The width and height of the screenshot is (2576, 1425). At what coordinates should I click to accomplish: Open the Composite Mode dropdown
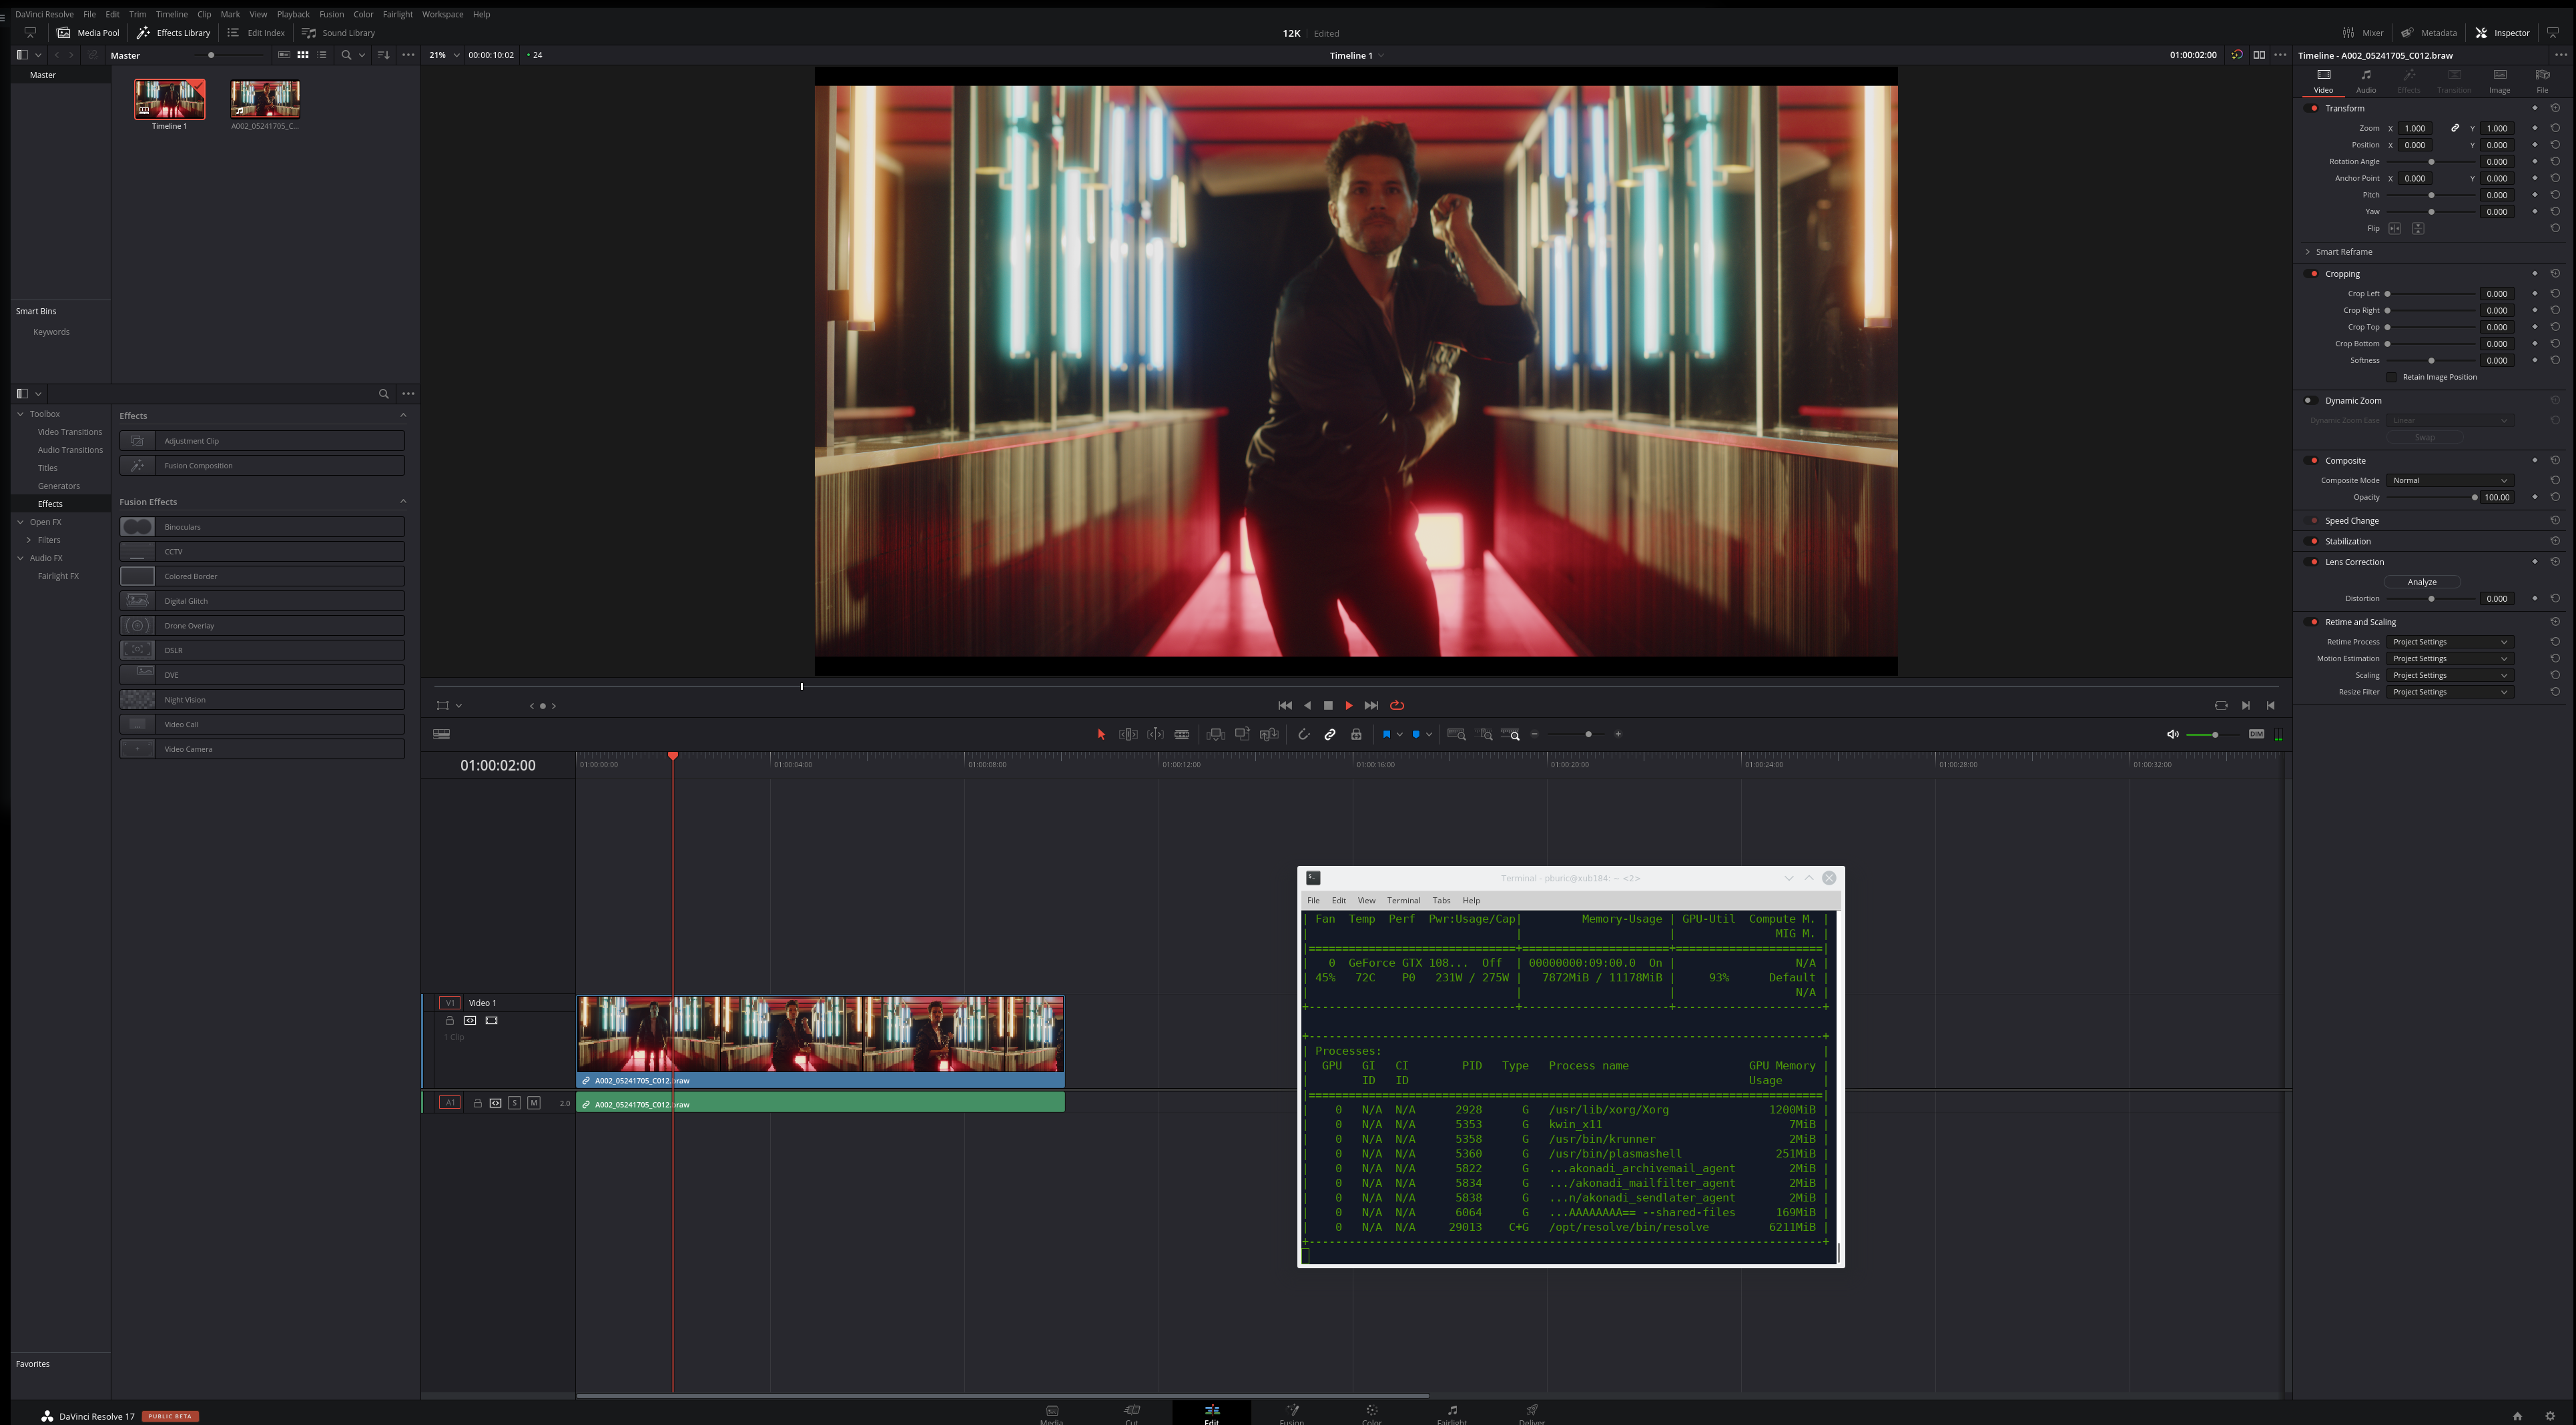coord(2449,480)
